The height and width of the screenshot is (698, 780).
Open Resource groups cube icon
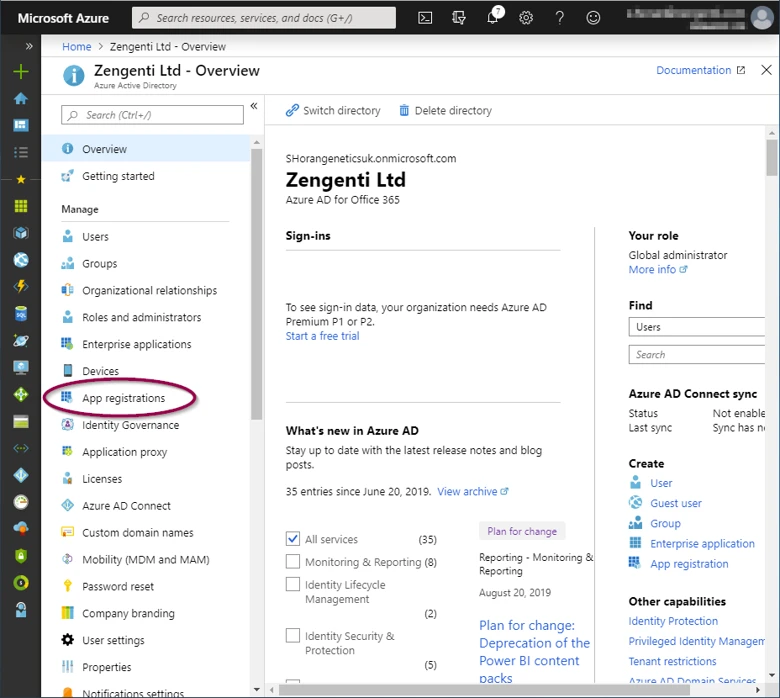pos(21,233)
